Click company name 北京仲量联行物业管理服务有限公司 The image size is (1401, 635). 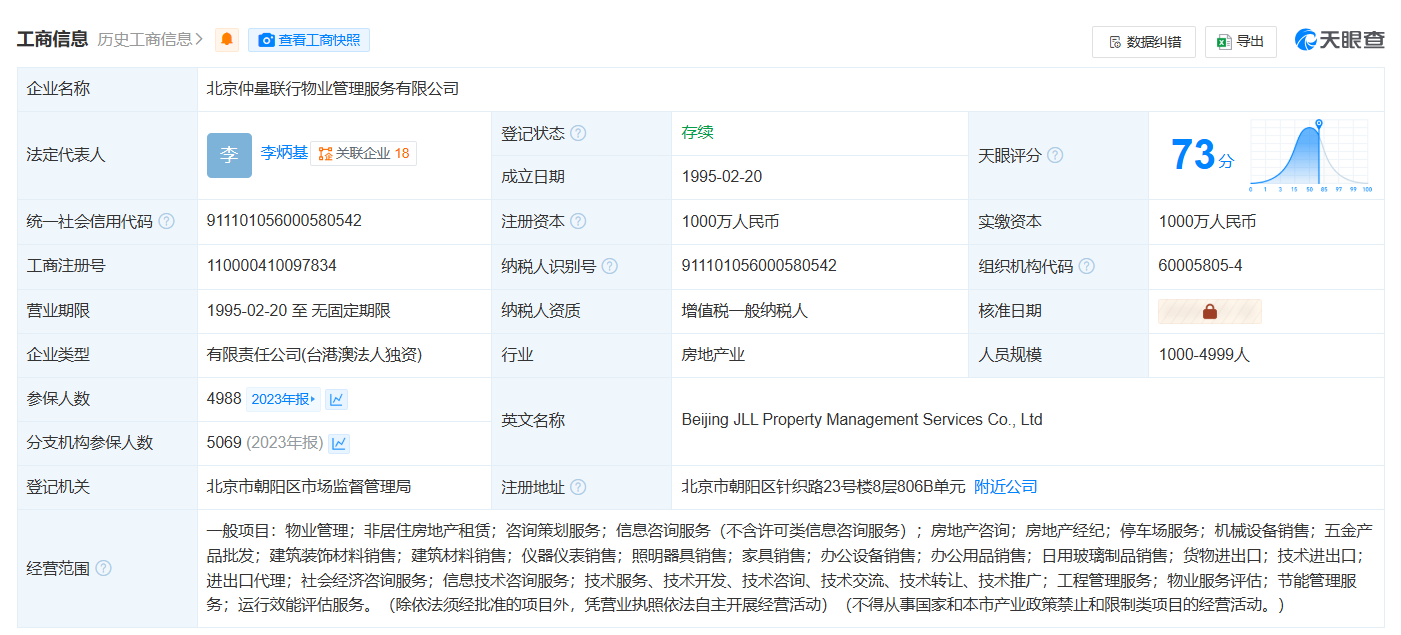333,89
